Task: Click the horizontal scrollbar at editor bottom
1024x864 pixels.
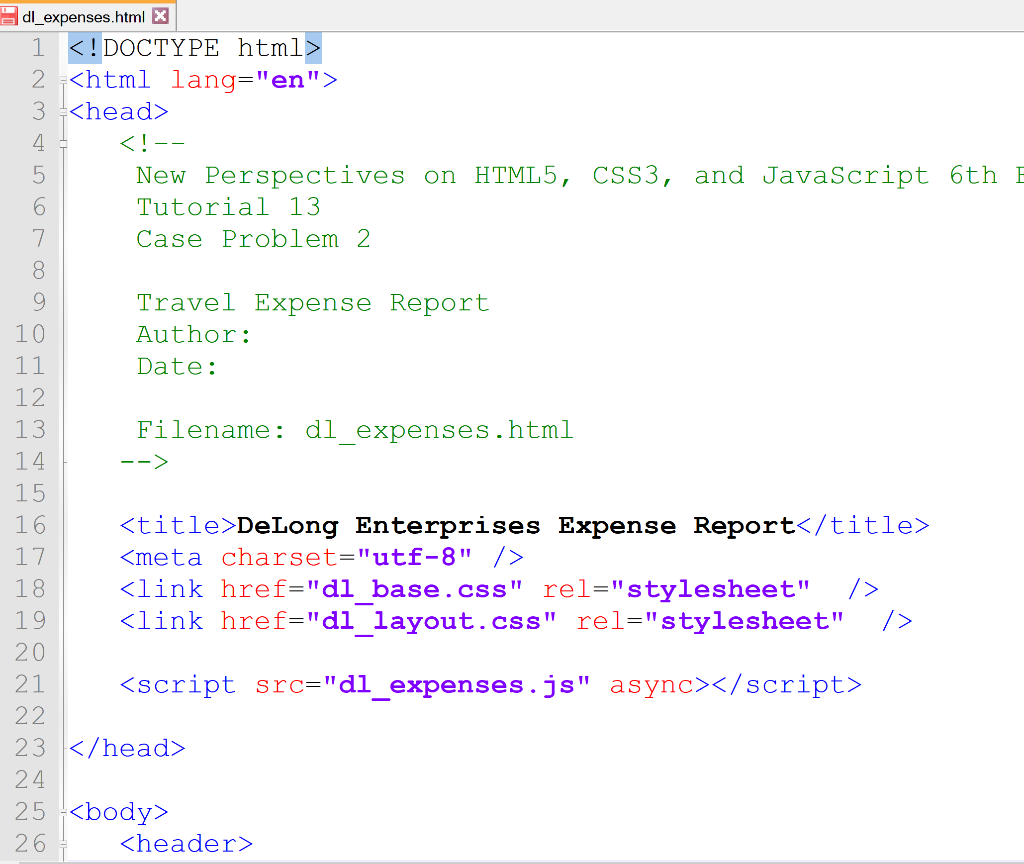Action: coord(522,861)
